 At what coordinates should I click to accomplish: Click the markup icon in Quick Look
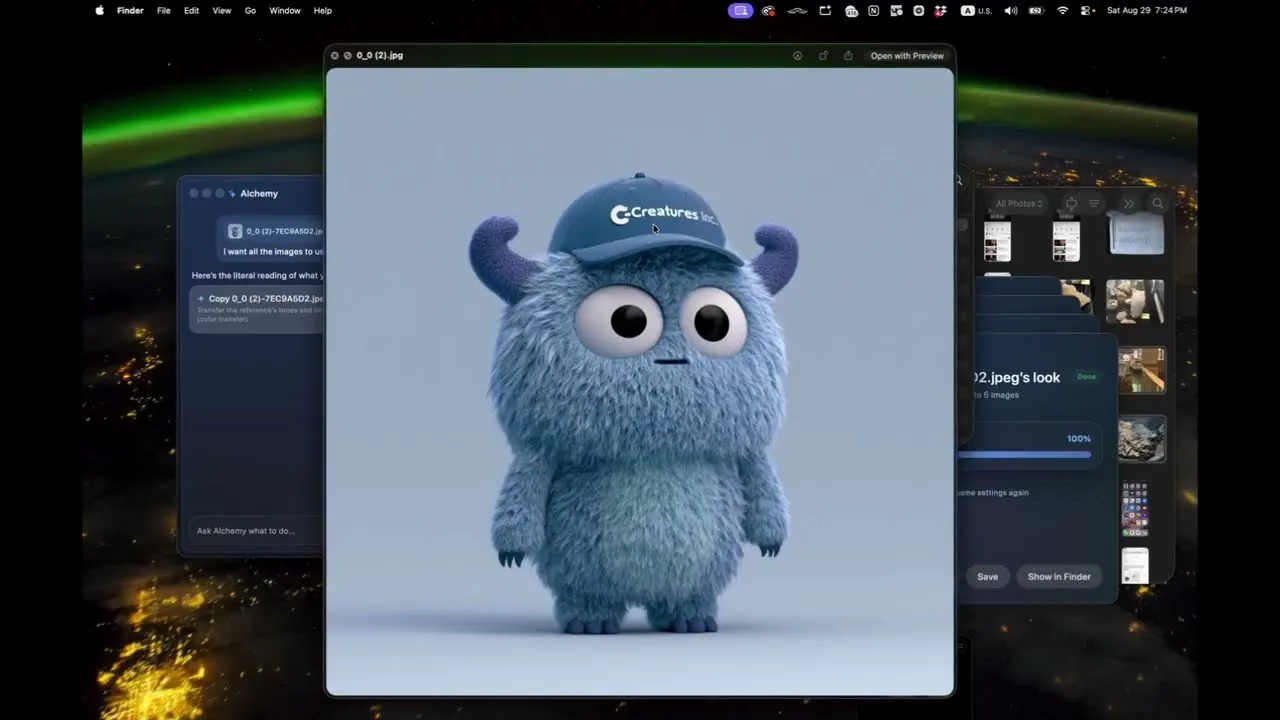pos(797,56)
